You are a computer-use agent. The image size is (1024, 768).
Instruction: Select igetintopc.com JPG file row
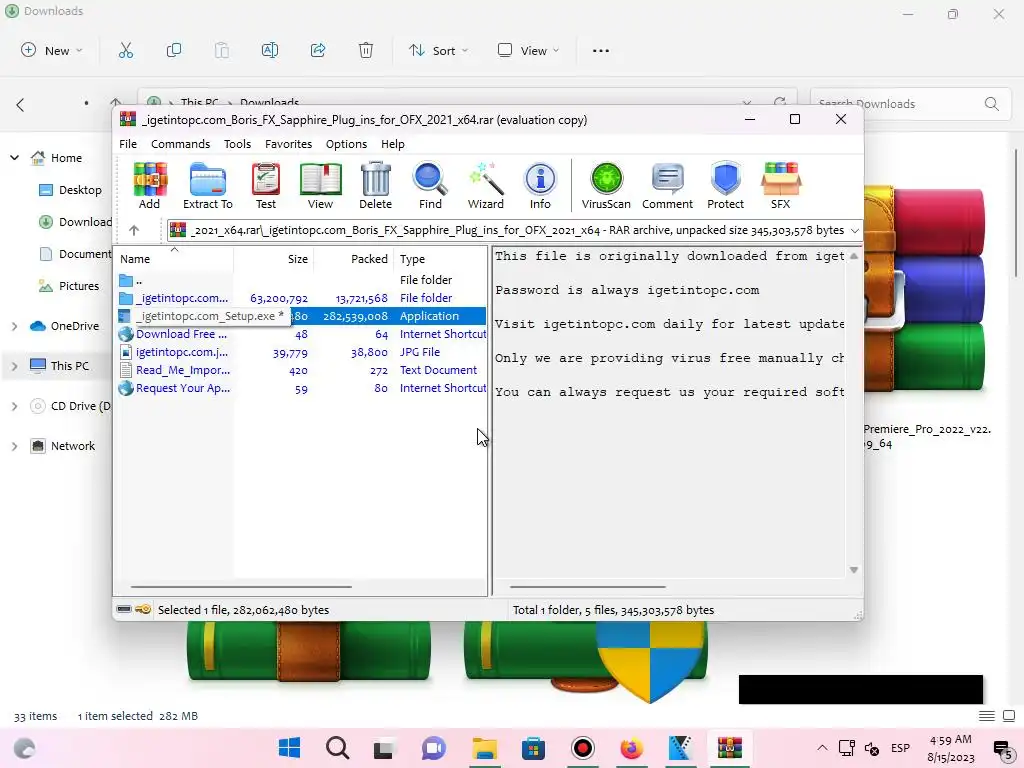tap(301, 352)
